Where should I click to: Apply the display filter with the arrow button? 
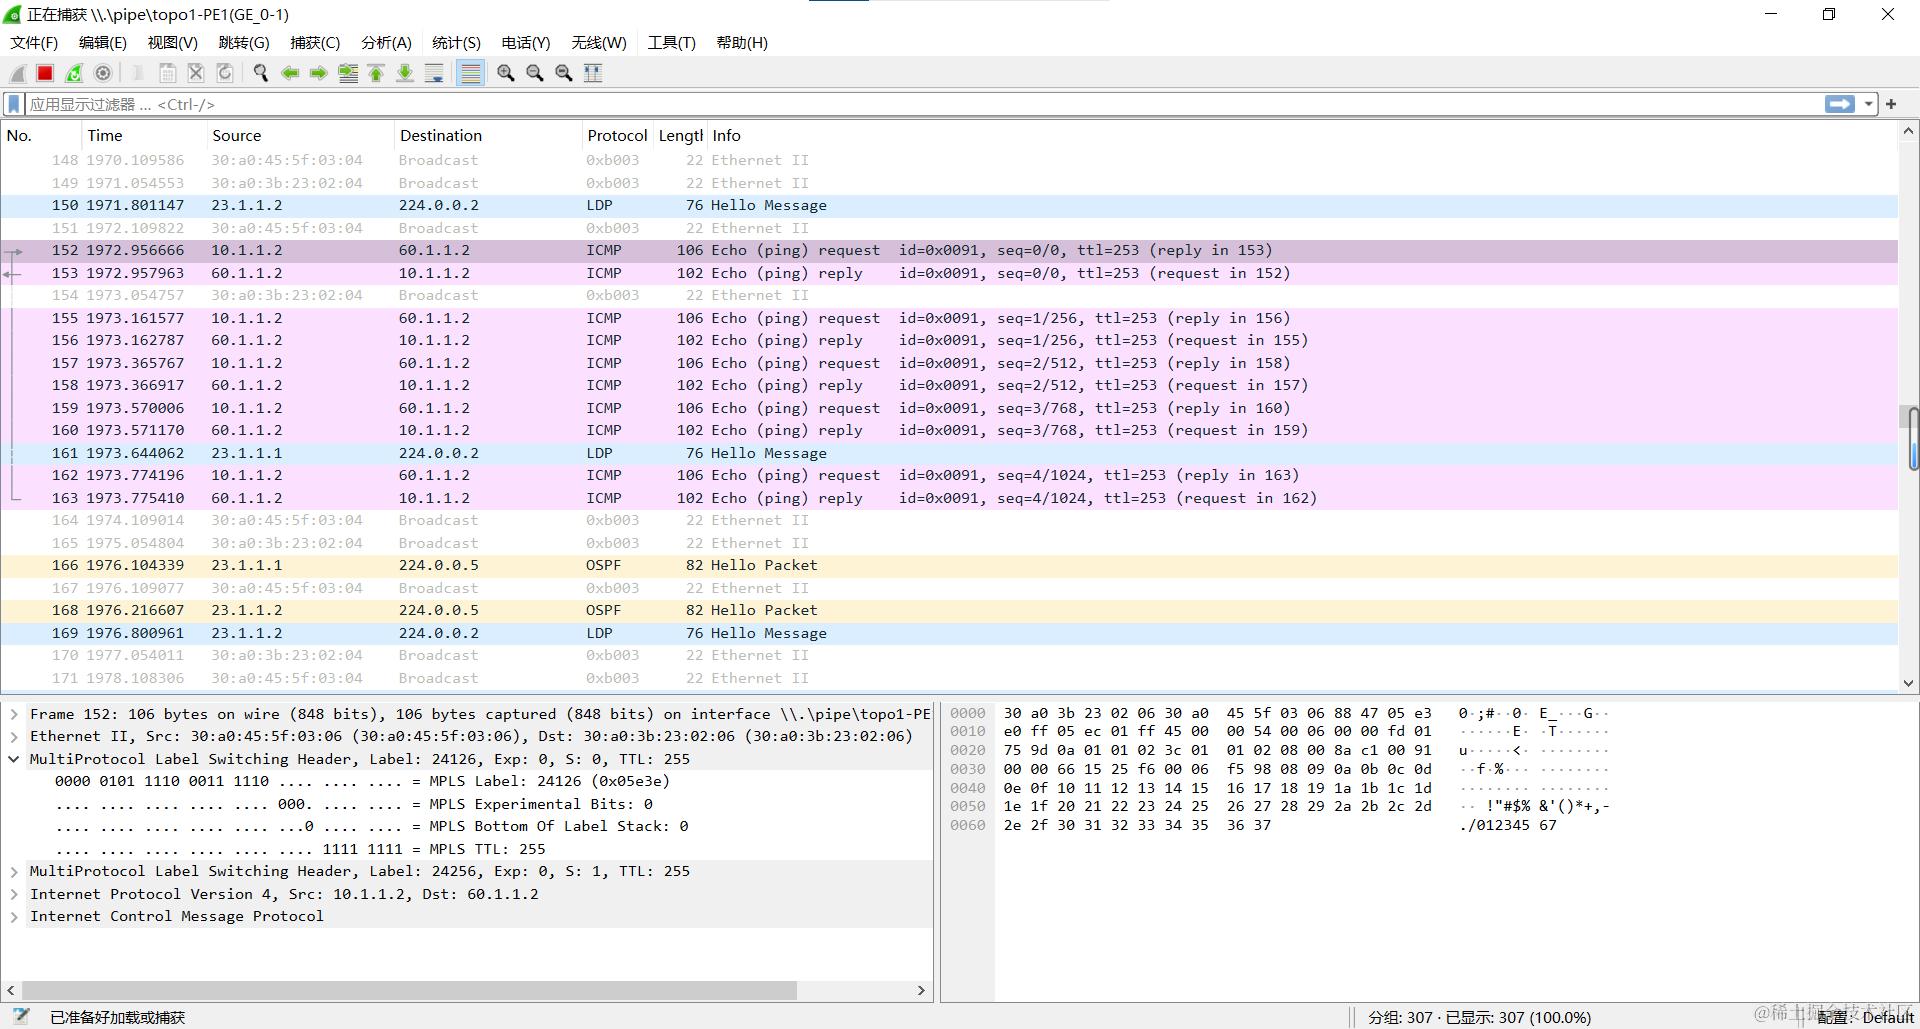(1839, 104)
